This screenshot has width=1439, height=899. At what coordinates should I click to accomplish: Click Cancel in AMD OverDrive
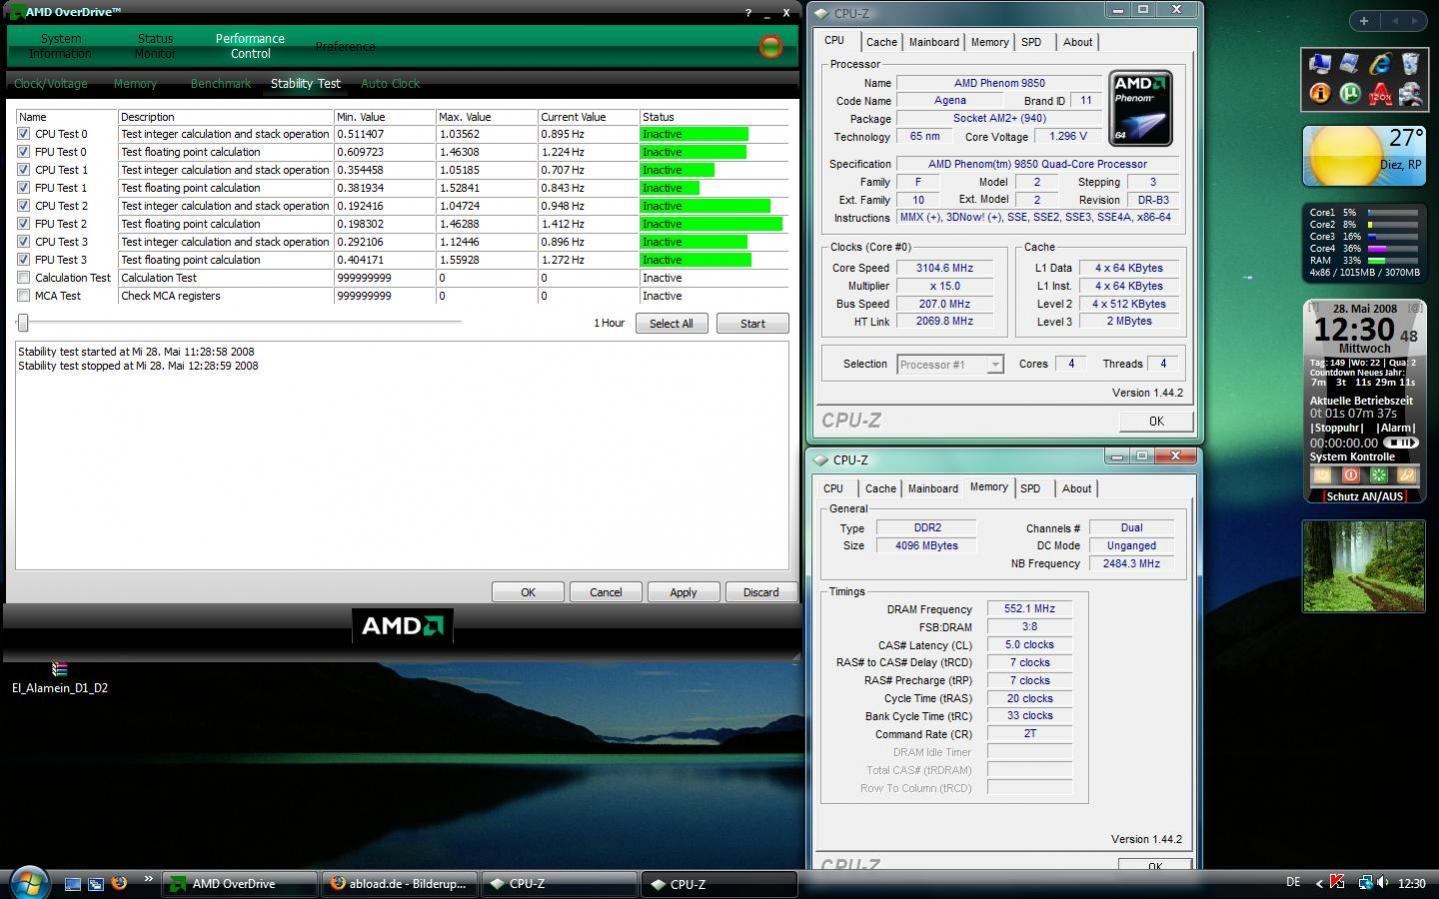(x=605, y=592)
